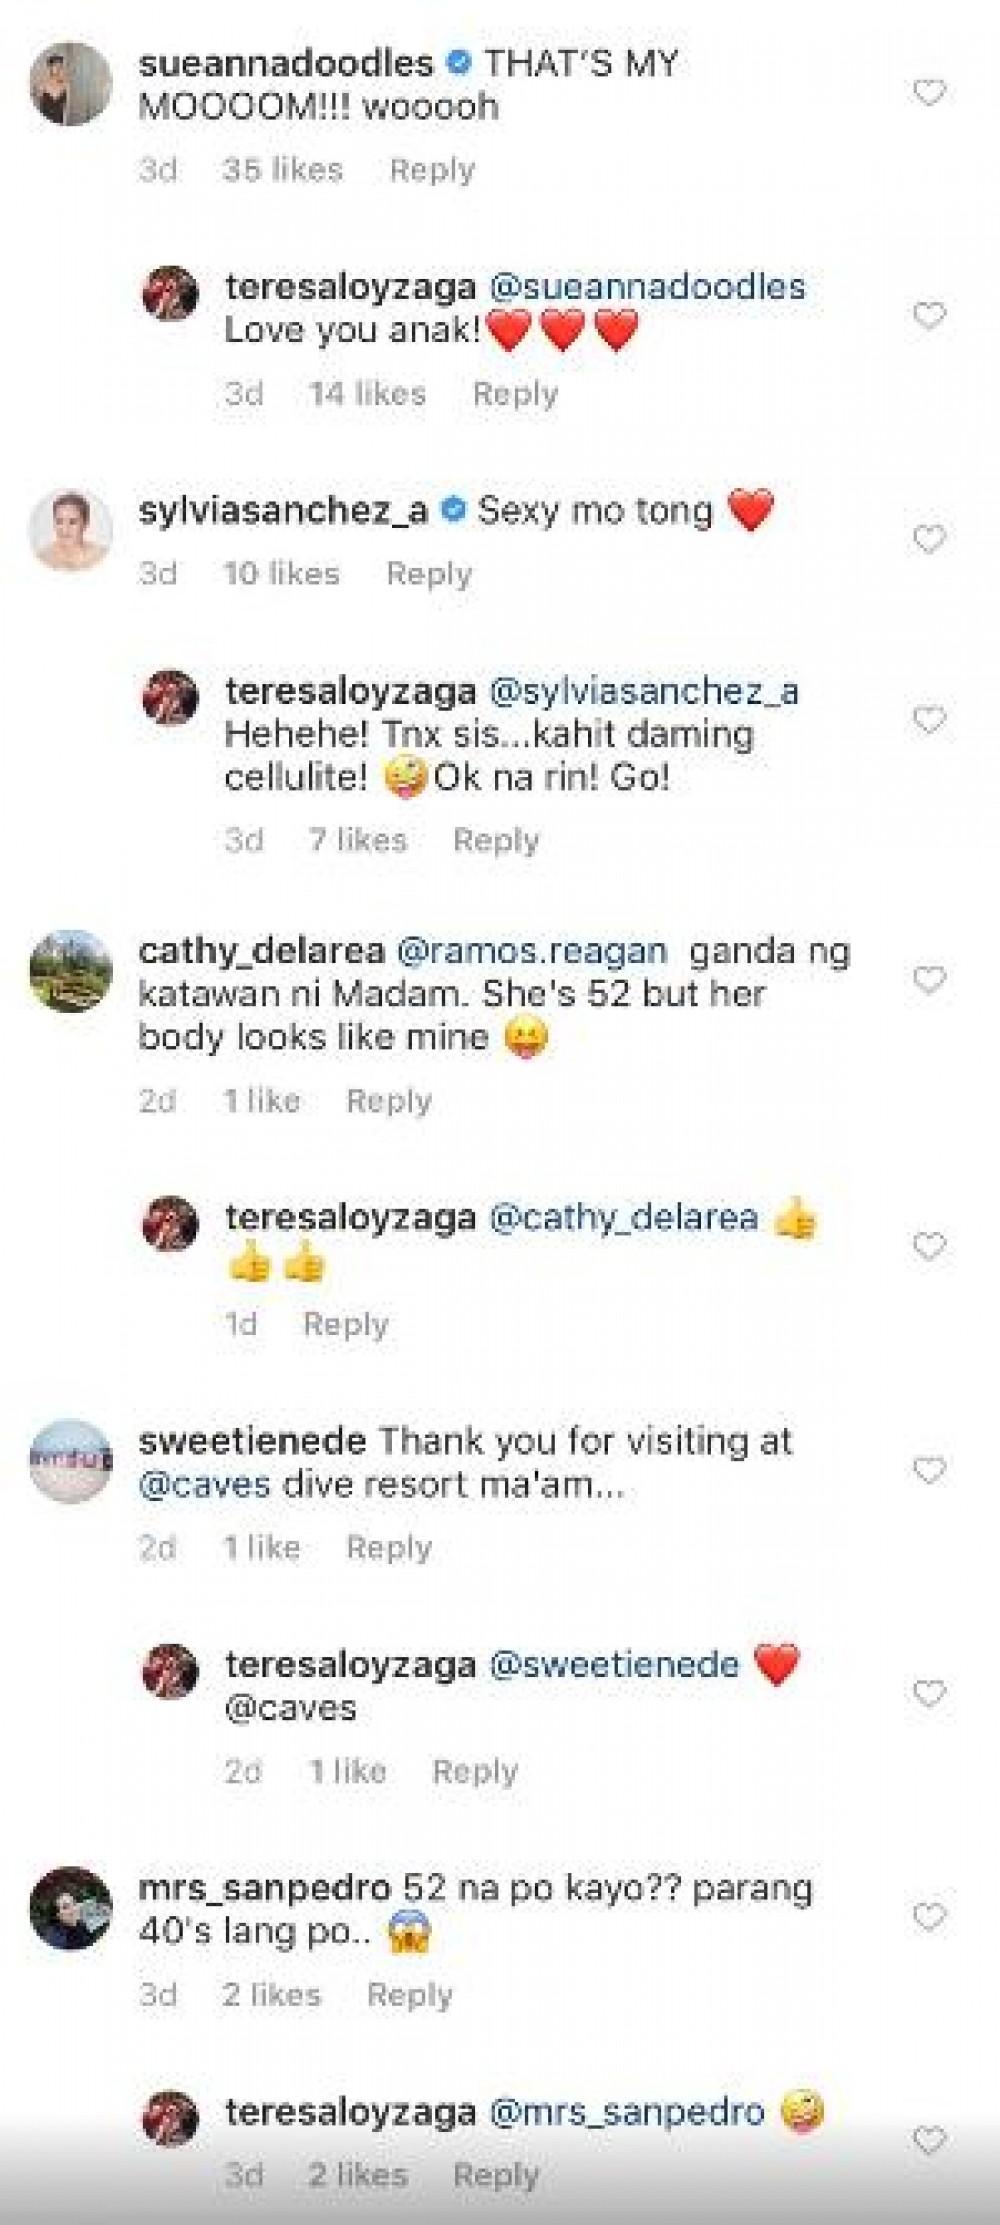Reply to sylviasanchez_a's comment
1000x2225 pixels.
(x=429, y=574)
